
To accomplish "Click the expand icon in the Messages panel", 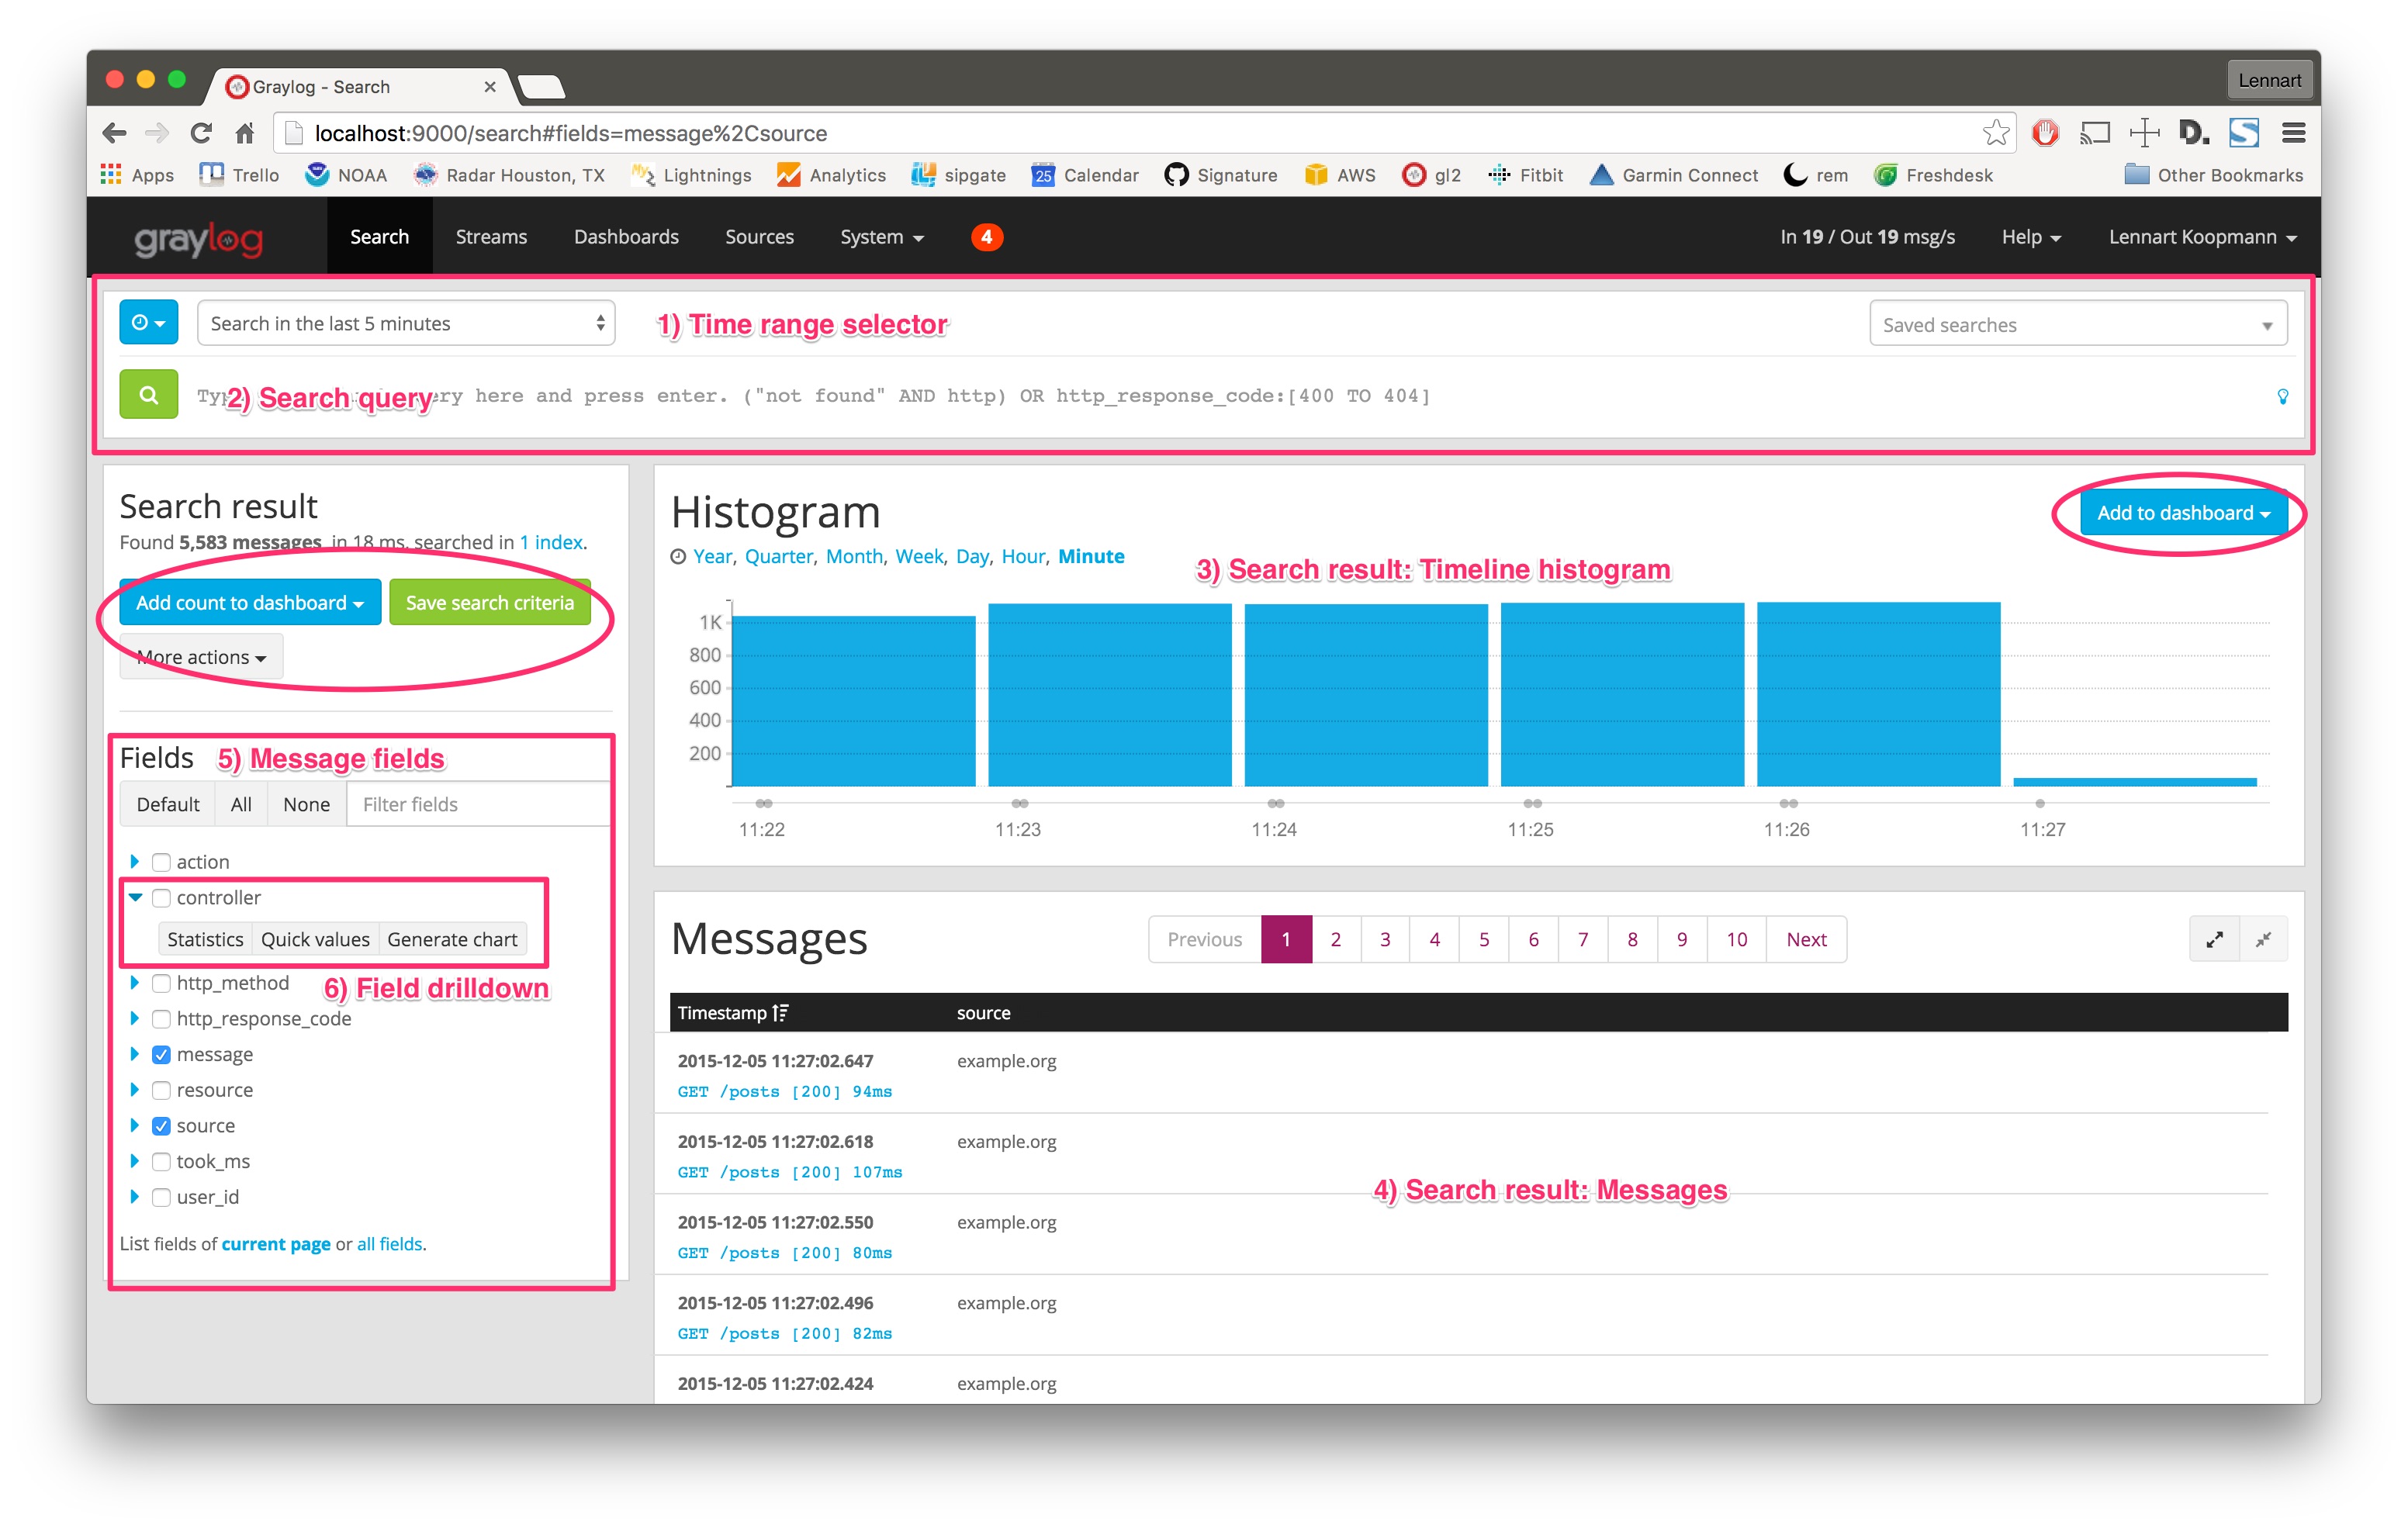I will [2215, 939].
